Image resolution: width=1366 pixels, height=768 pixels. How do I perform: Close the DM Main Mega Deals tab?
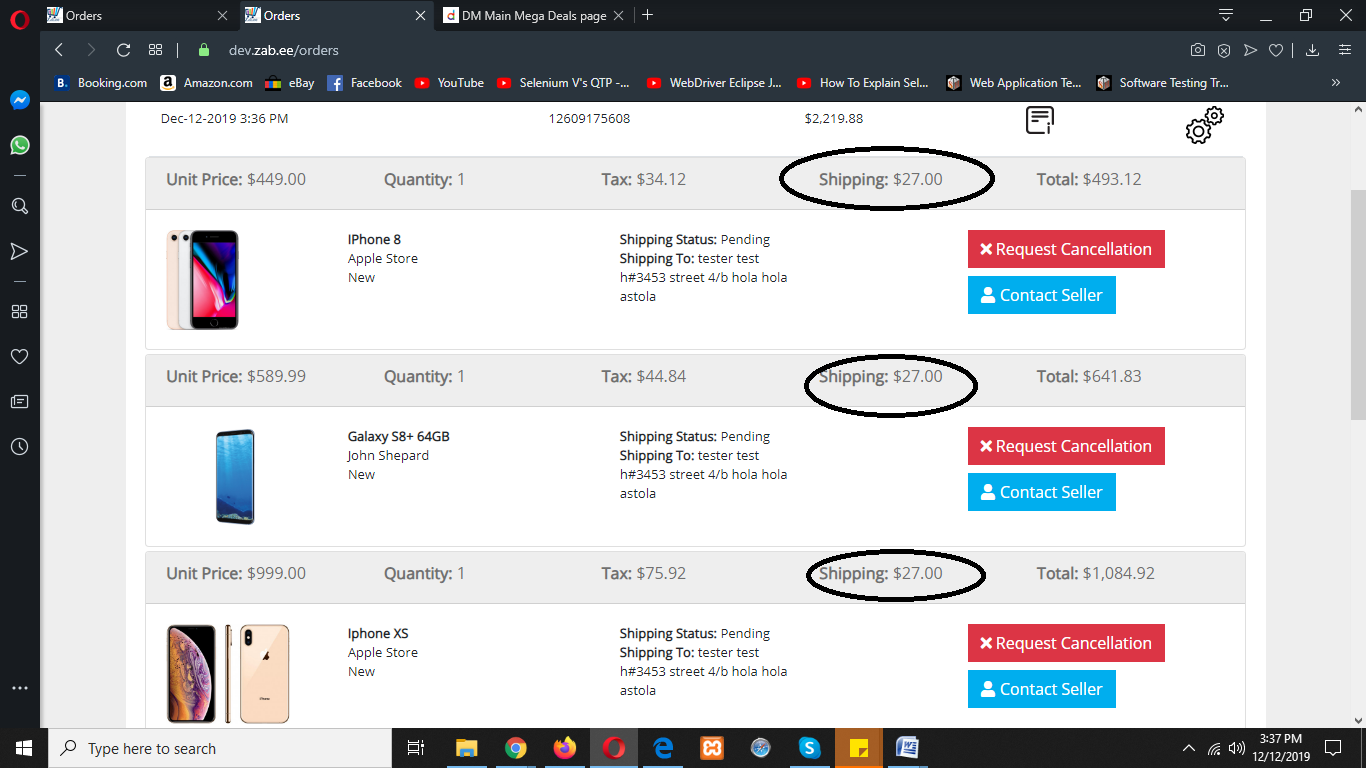[x=619, y=16]
